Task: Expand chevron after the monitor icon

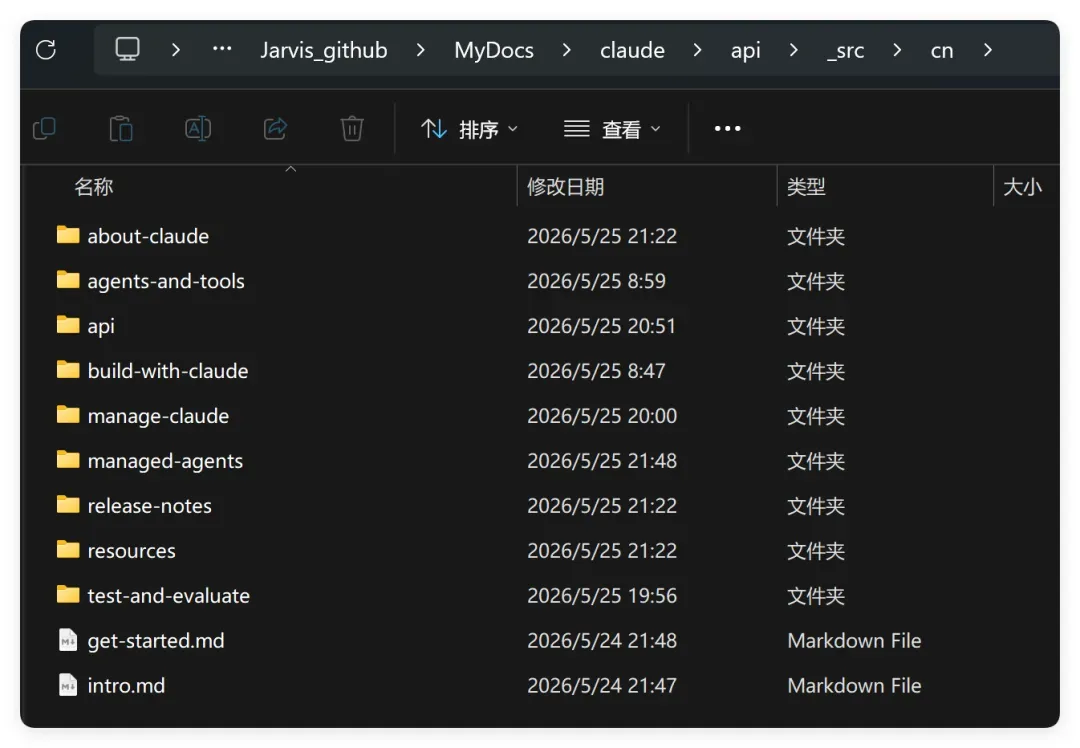Action: 176,50
